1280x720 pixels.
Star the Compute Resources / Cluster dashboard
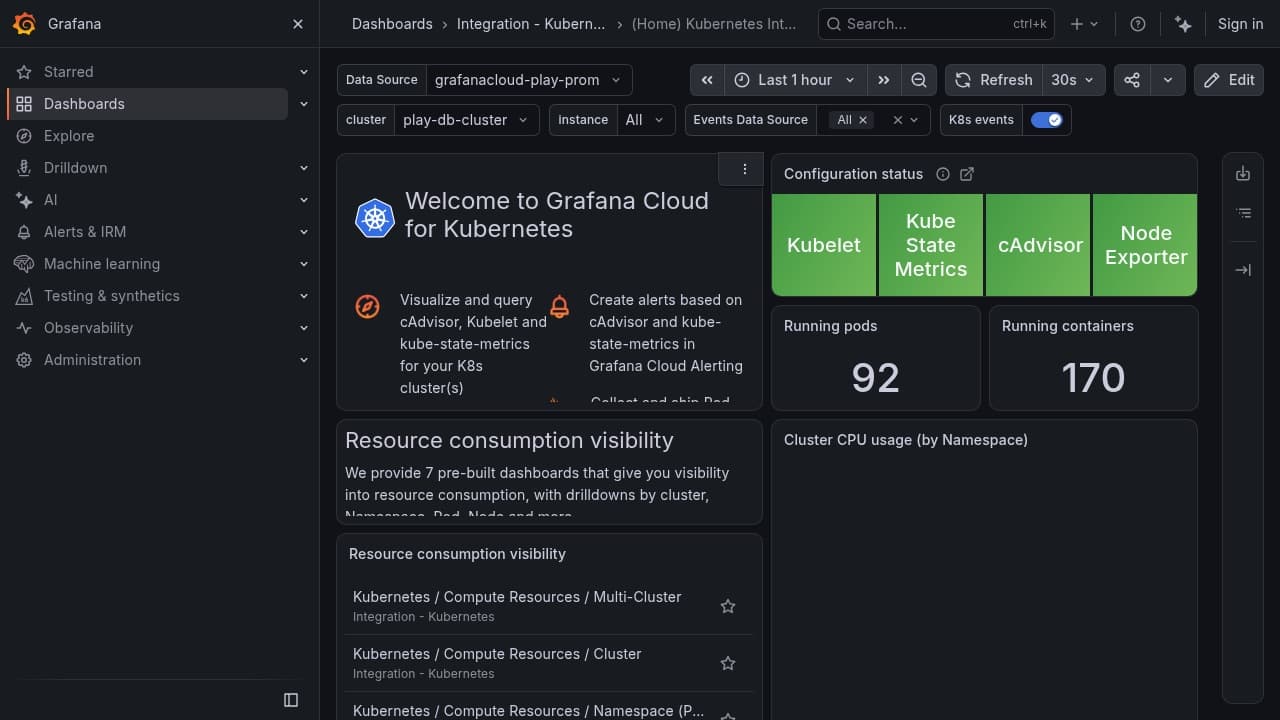728,663
